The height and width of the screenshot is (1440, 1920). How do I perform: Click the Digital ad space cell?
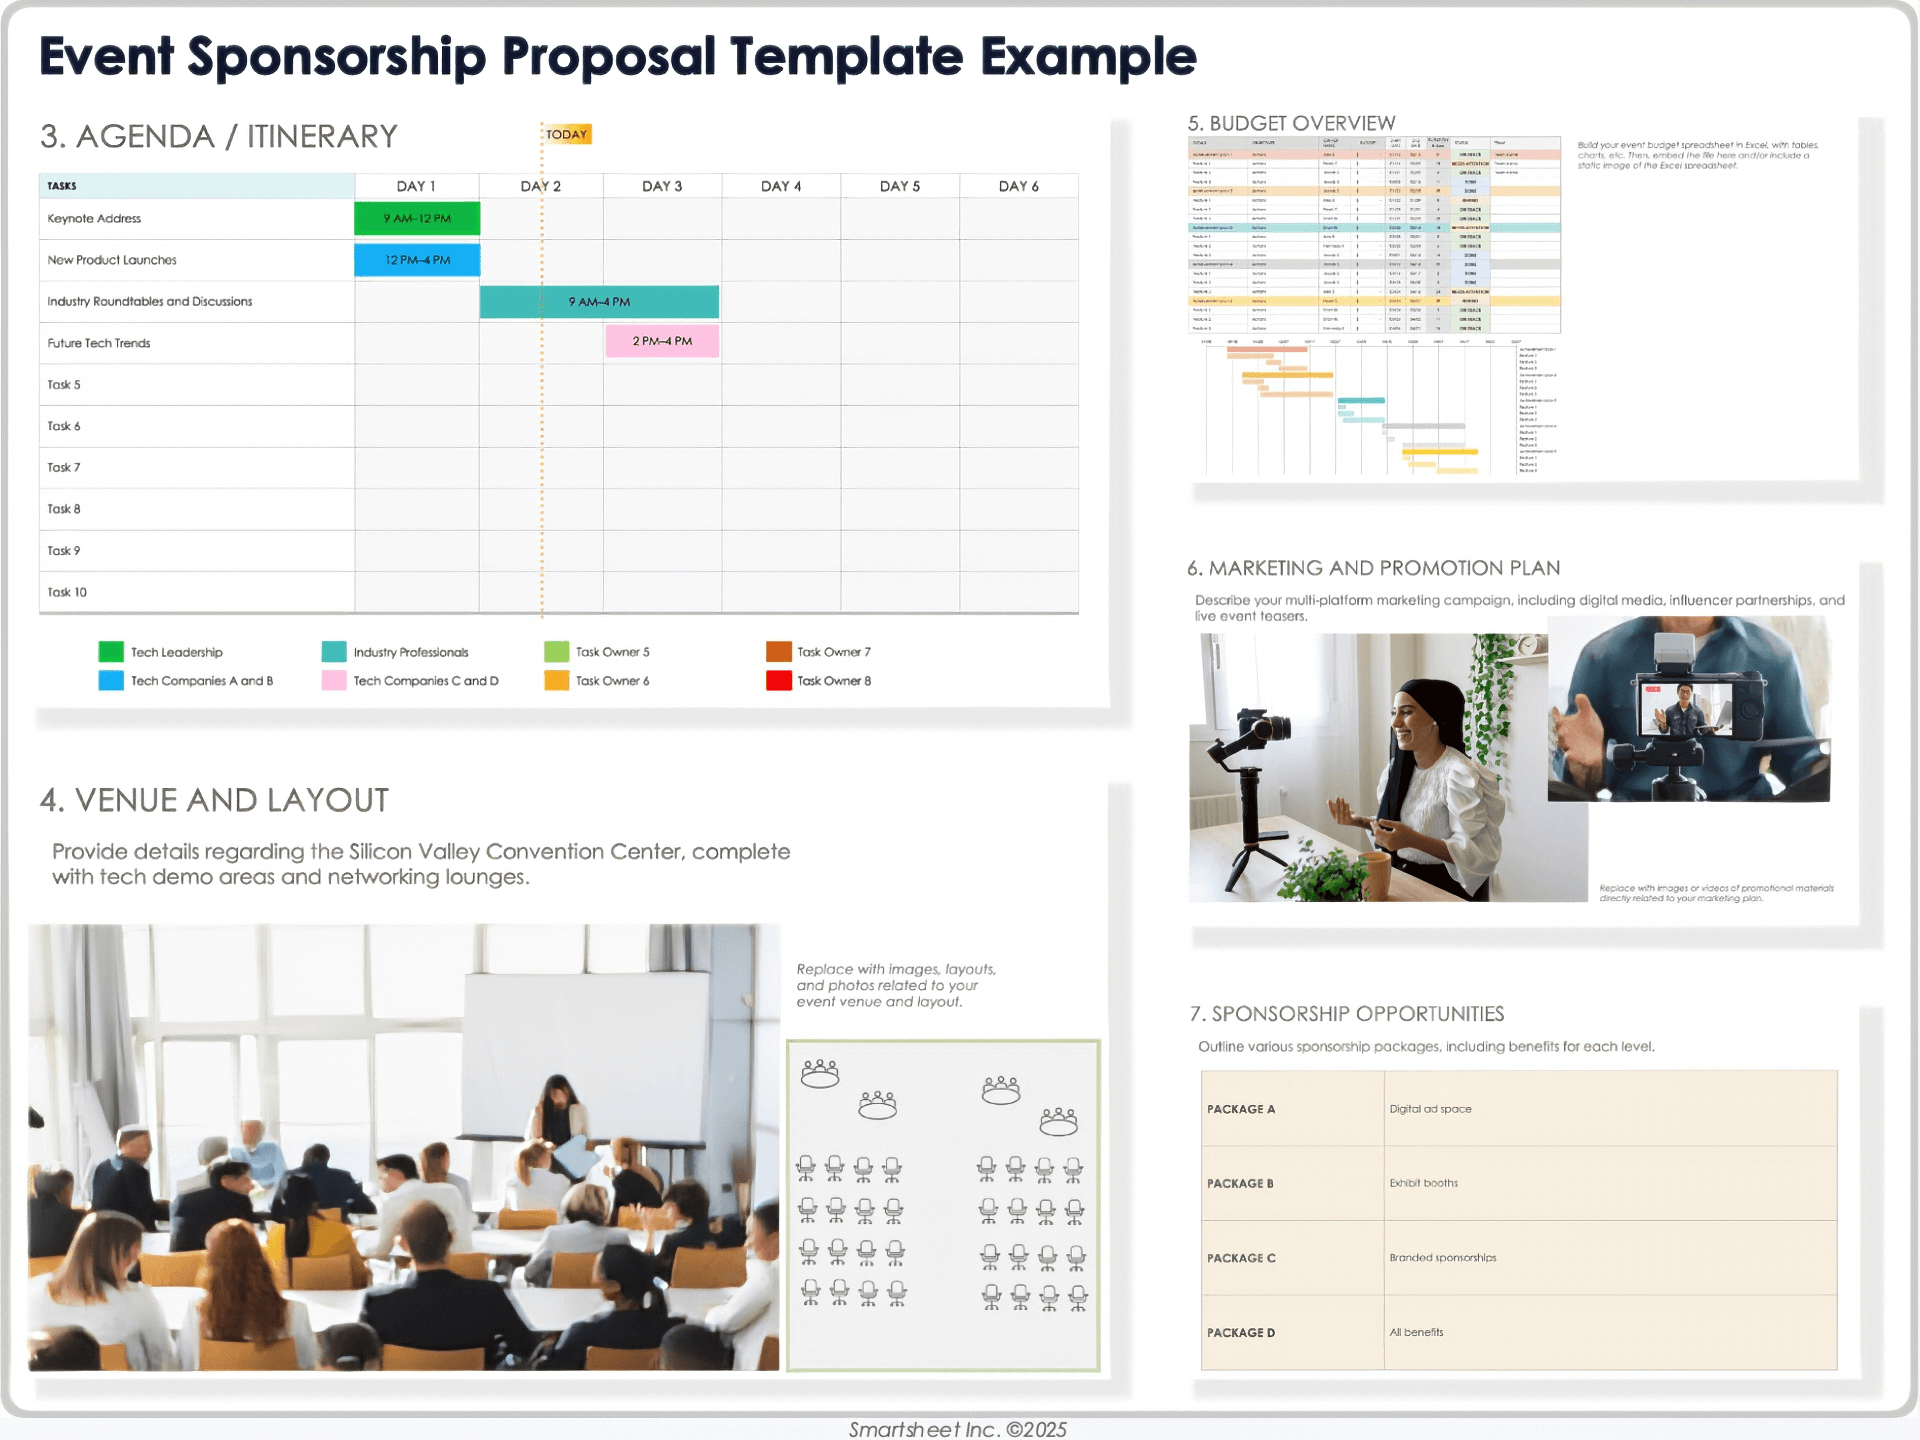[x=1611, y=1109]
